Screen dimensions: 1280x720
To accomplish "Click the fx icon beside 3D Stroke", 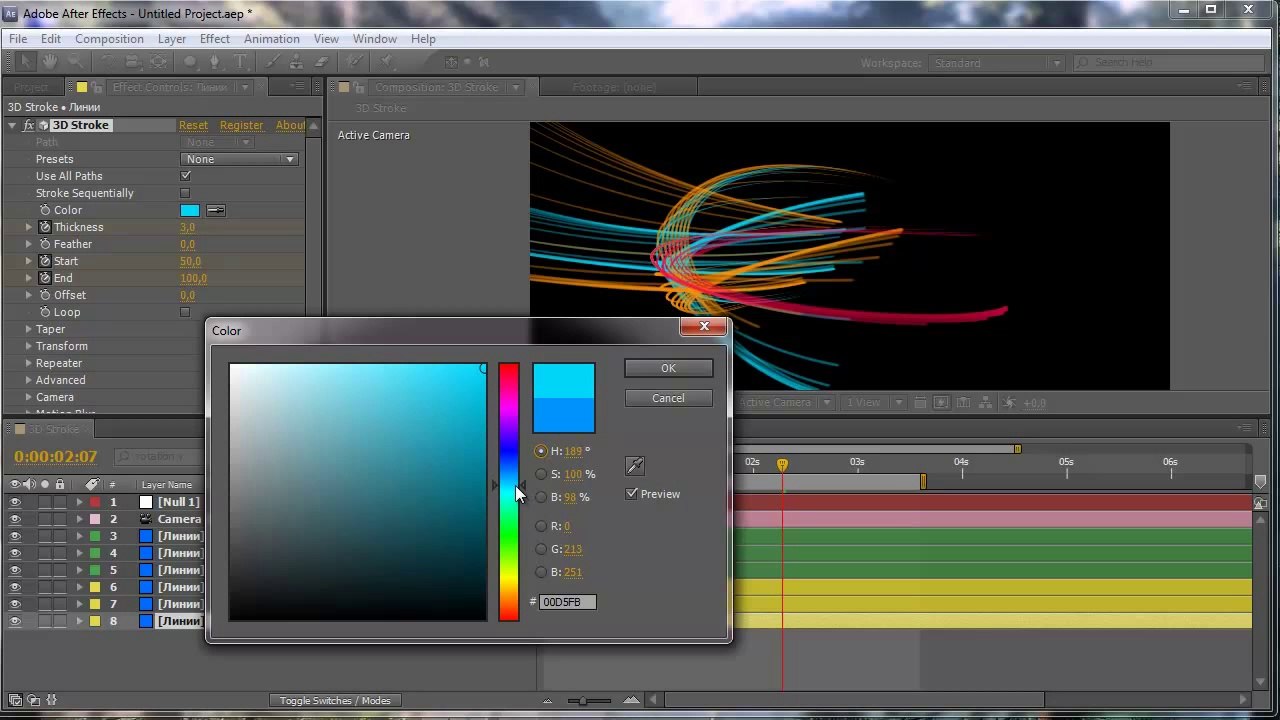I will 29,125.
